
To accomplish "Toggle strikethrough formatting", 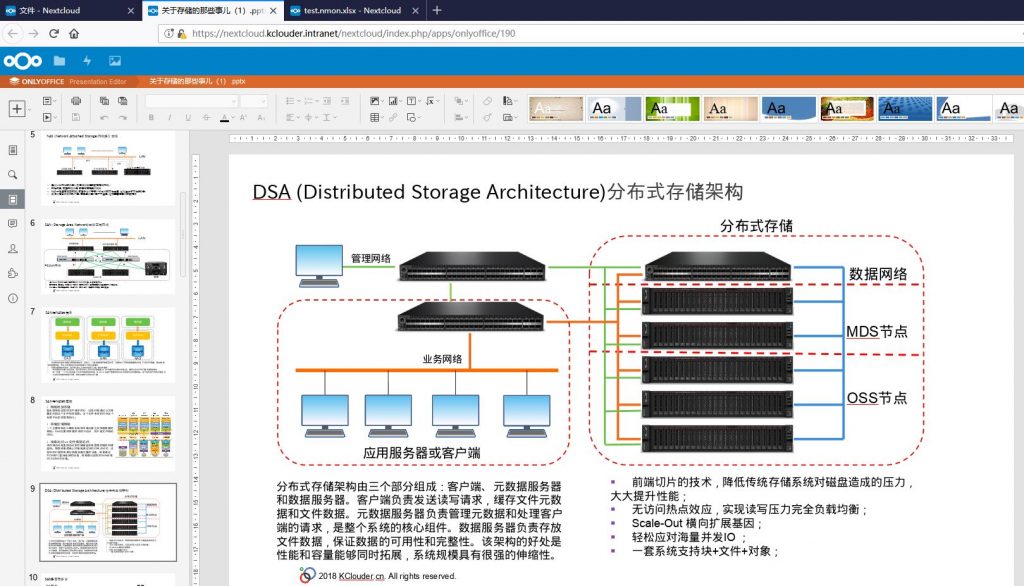I will click(x=206, y=118).
